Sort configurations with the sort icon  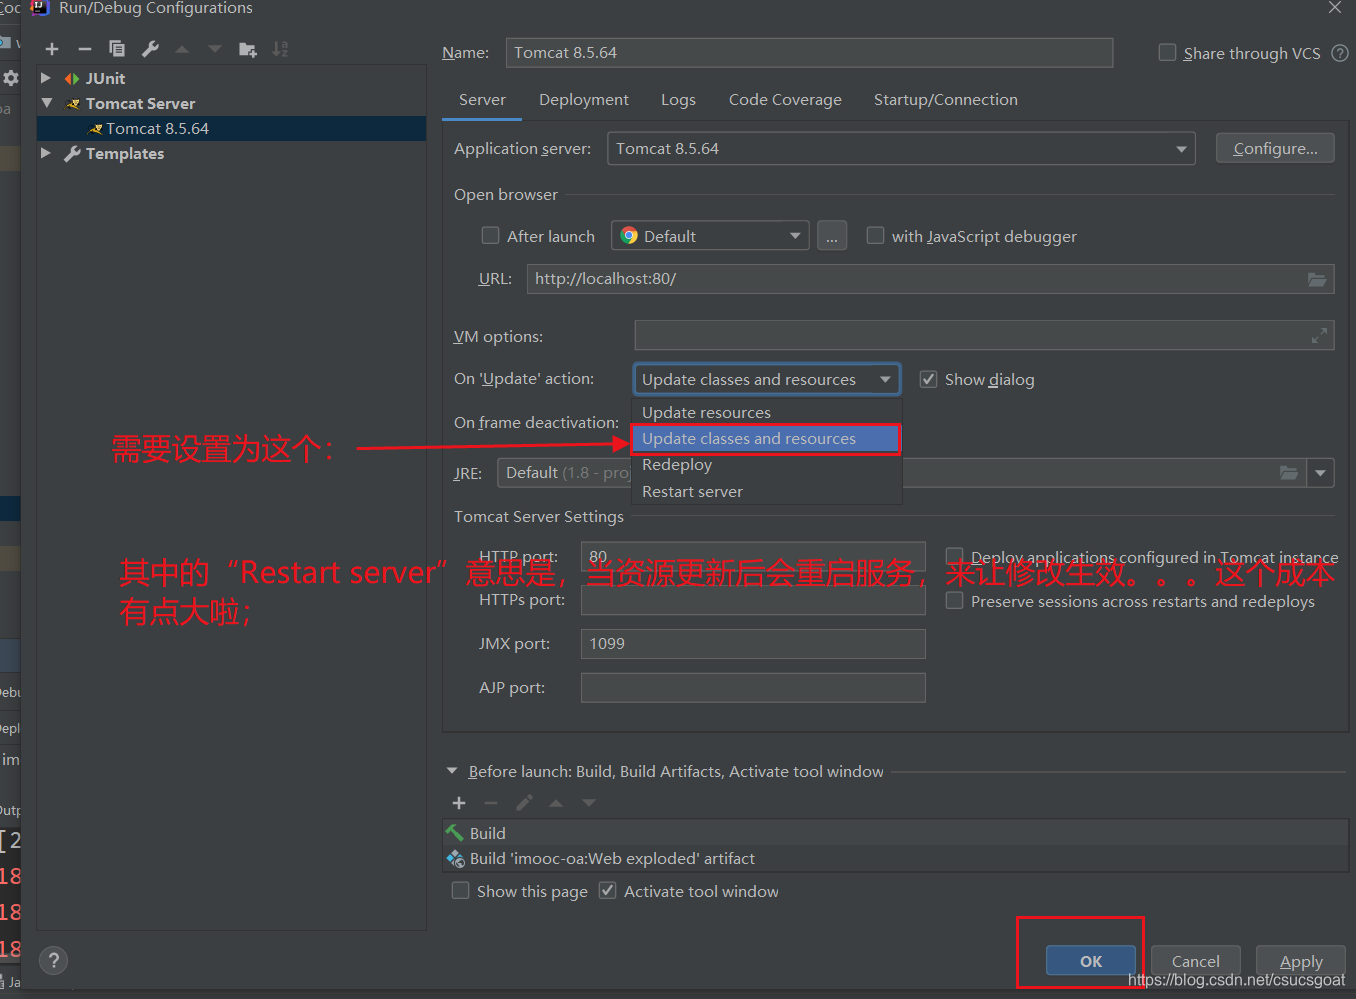pyautogui.click(x=281, y=49)
